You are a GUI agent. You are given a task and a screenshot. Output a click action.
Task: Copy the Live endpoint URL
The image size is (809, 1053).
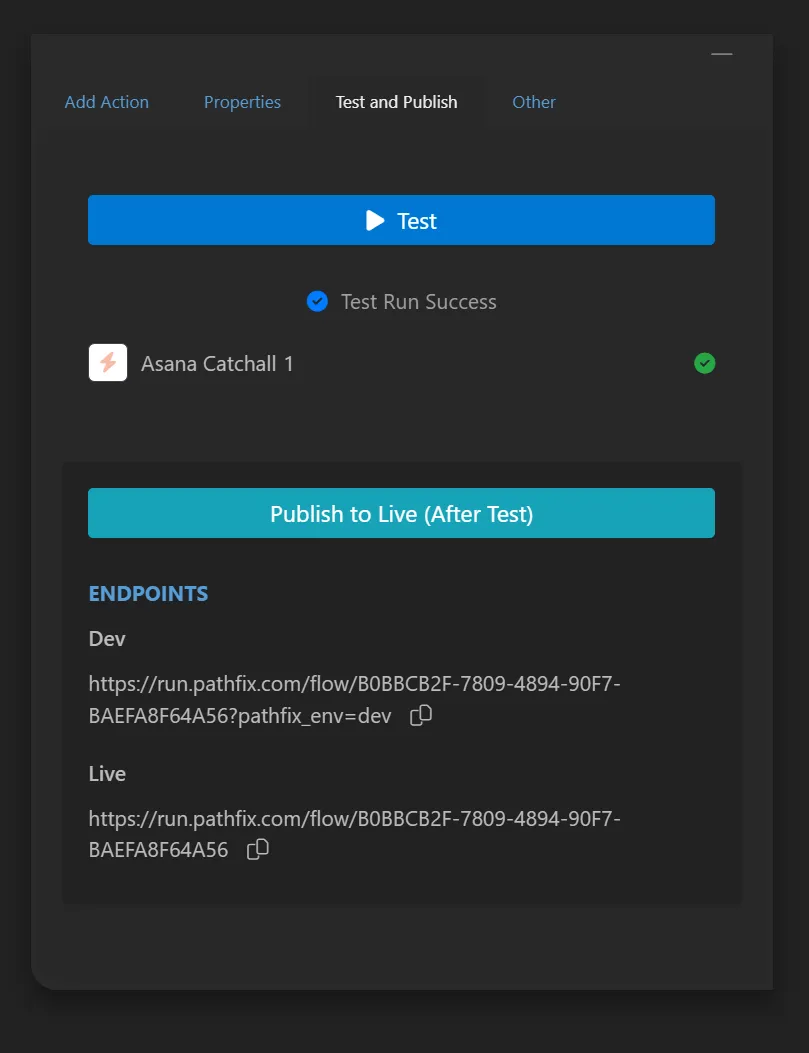click(x=258, y=850)
